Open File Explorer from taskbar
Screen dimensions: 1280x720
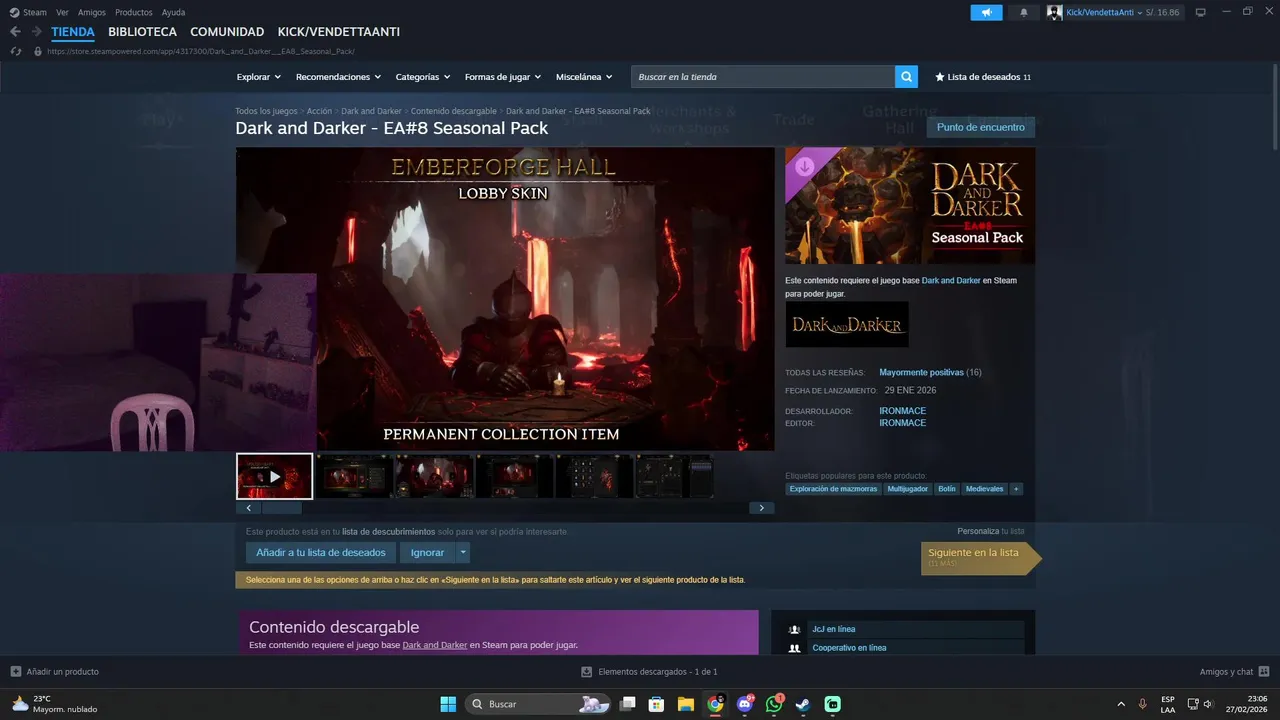coord(685,704)
